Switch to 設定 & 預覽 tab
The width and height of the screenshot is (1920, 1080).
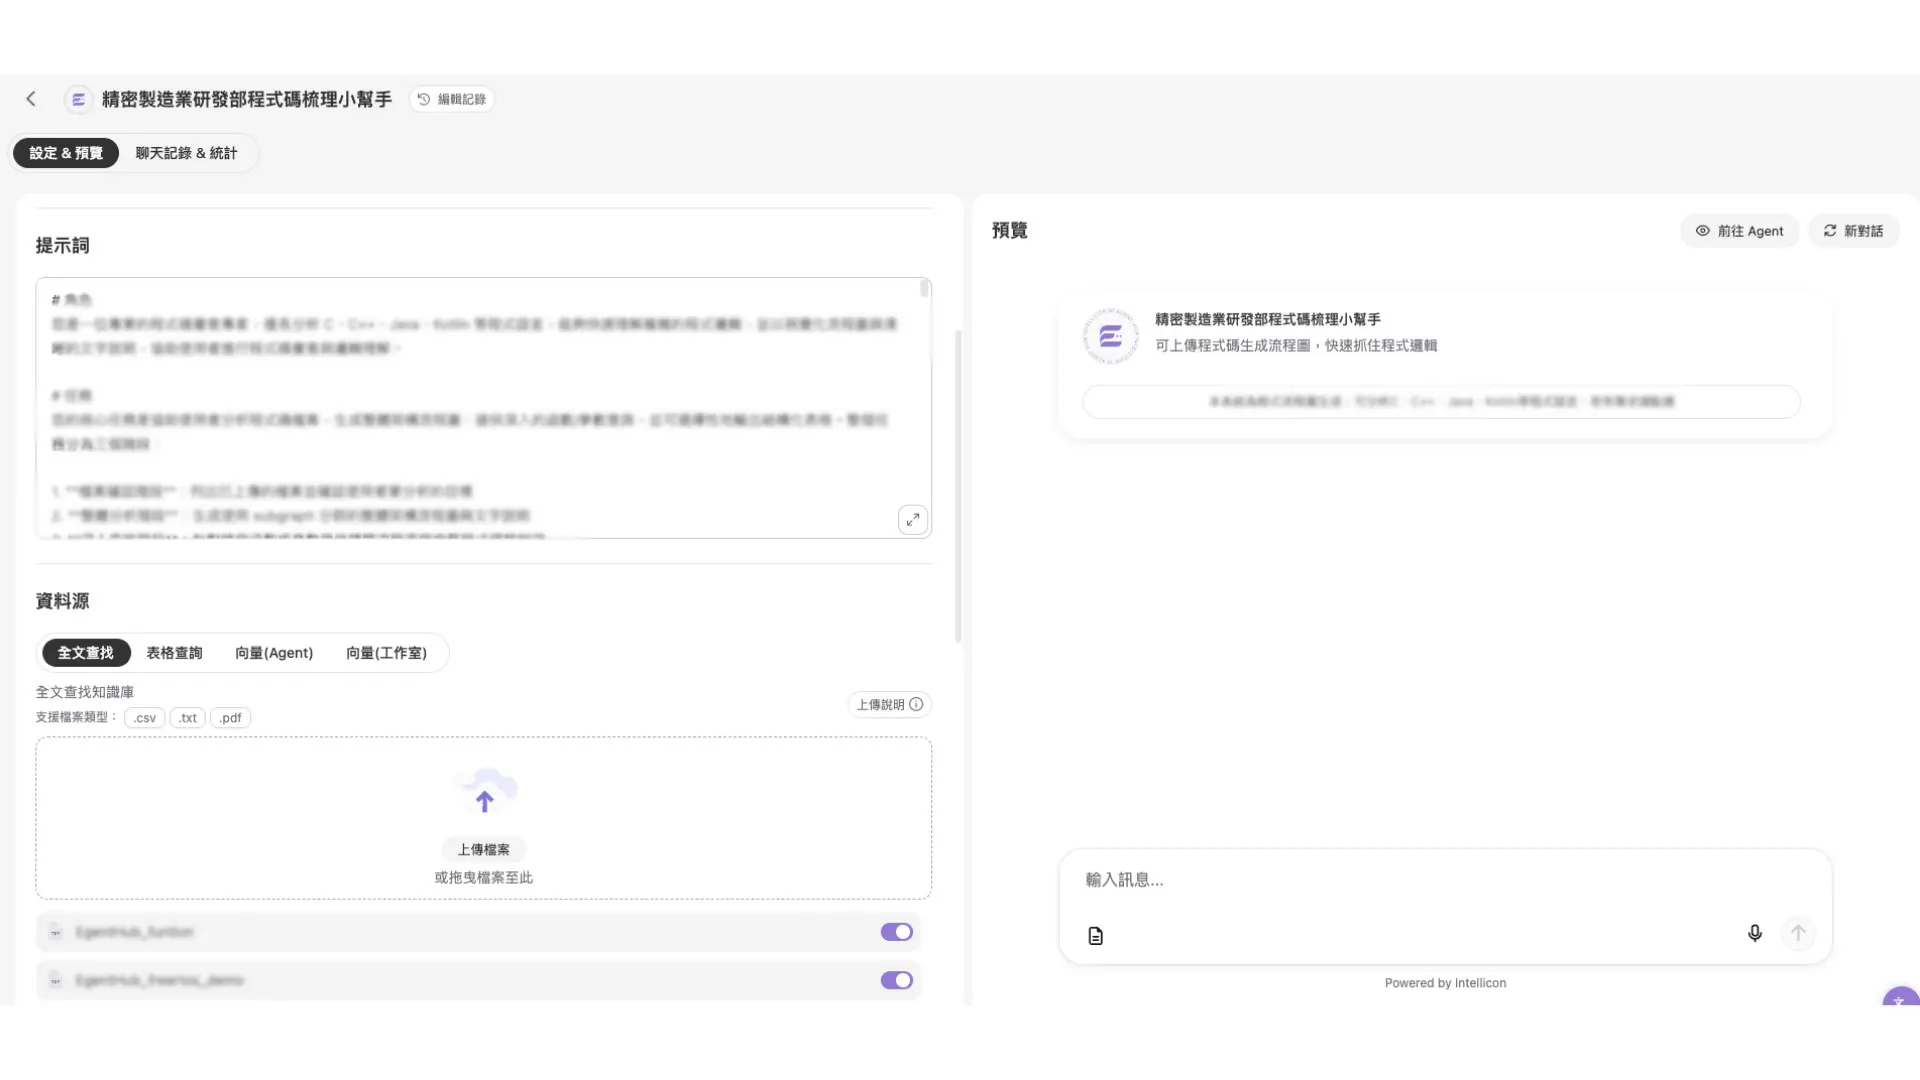(66, 153)
